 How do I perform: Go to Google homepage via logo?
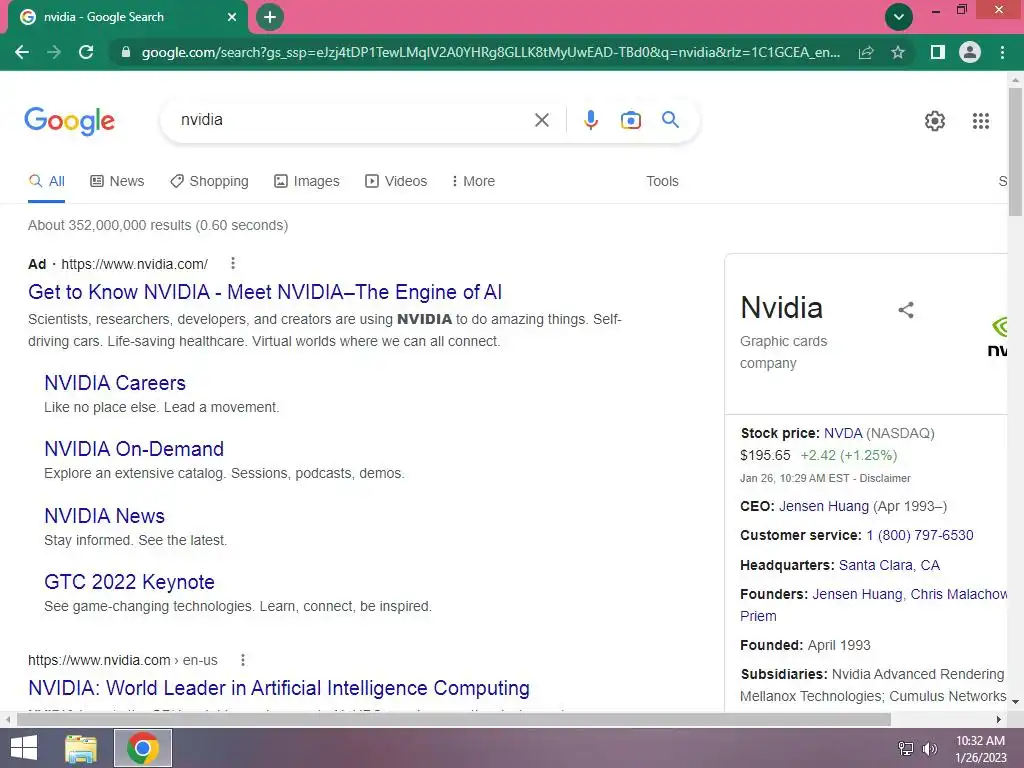pos(69,121)
